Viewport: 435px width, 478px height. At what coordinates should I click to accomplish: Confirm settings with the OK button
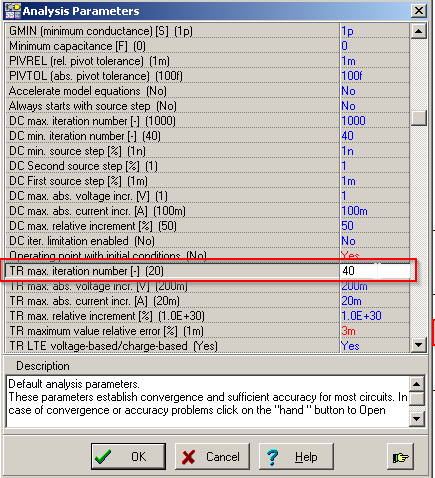click(128, 456)
